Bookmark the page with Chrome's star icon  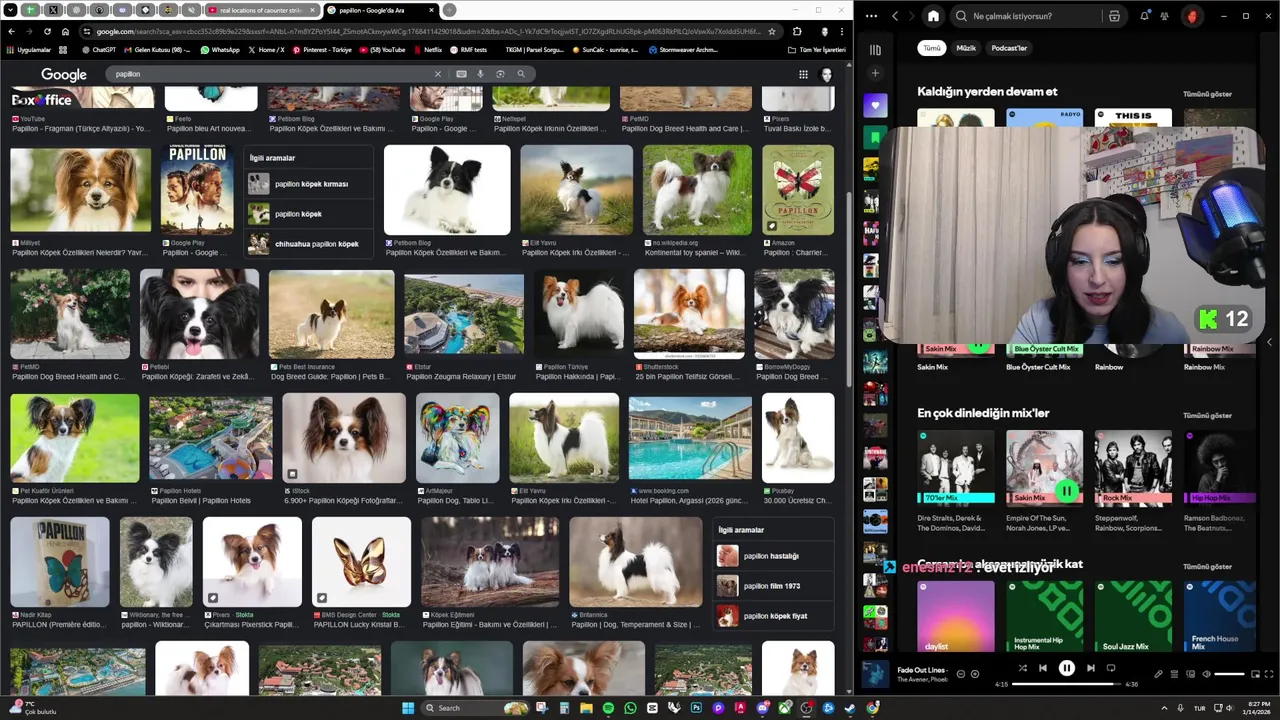click(771, 31)
